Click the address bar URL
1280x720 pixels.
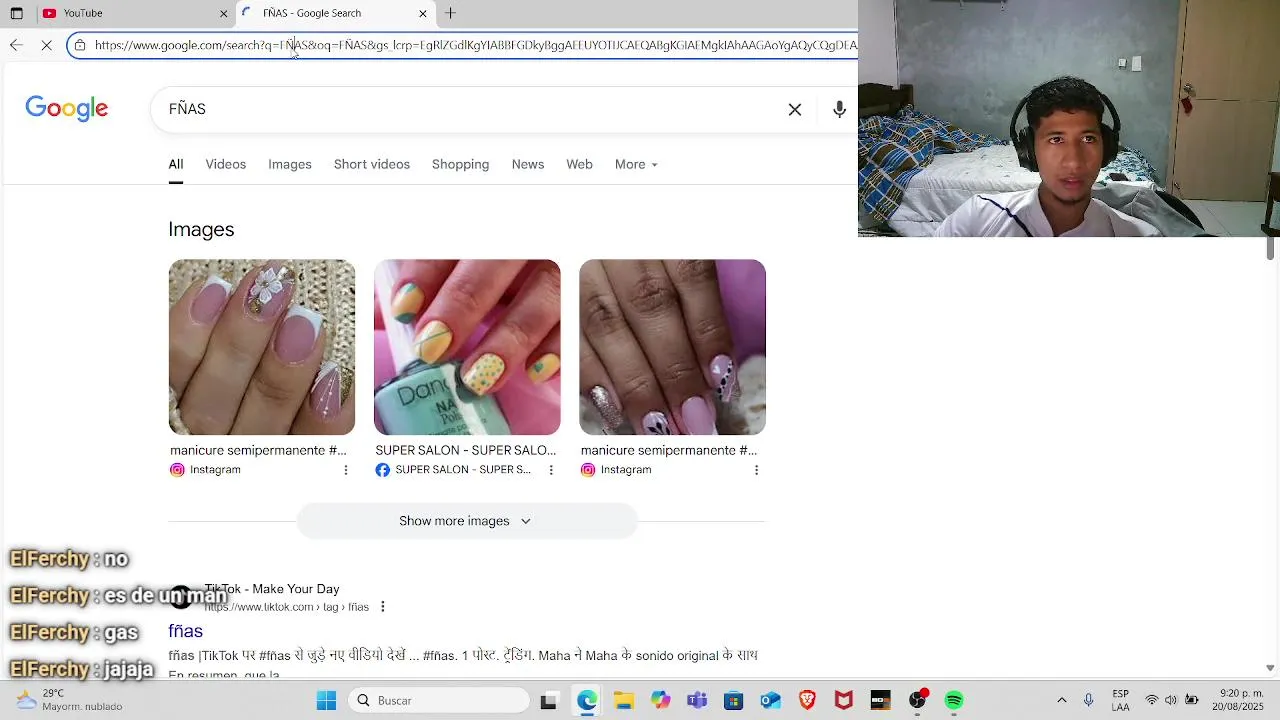(475, 45)
